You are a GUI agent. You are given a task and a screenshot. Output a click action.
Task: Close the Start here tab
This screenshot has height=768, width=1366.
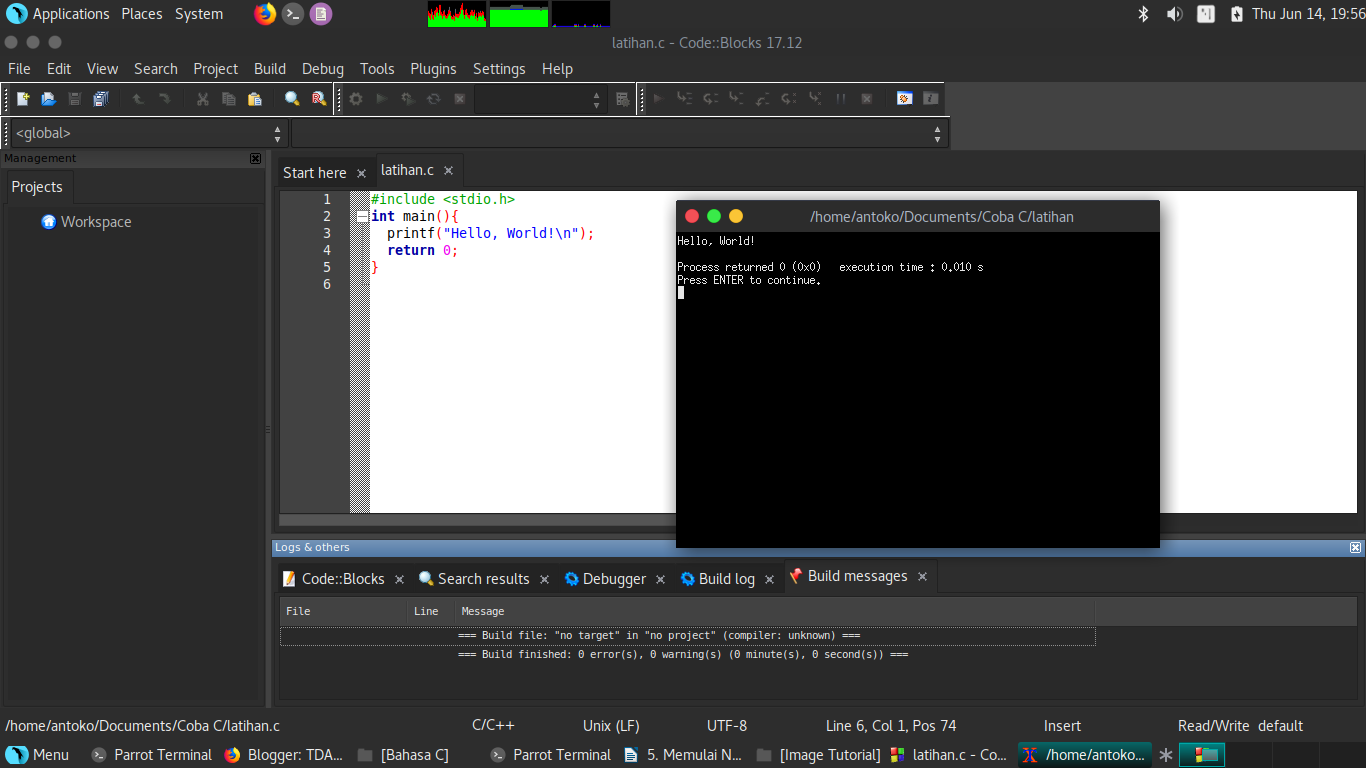point(360,172)
